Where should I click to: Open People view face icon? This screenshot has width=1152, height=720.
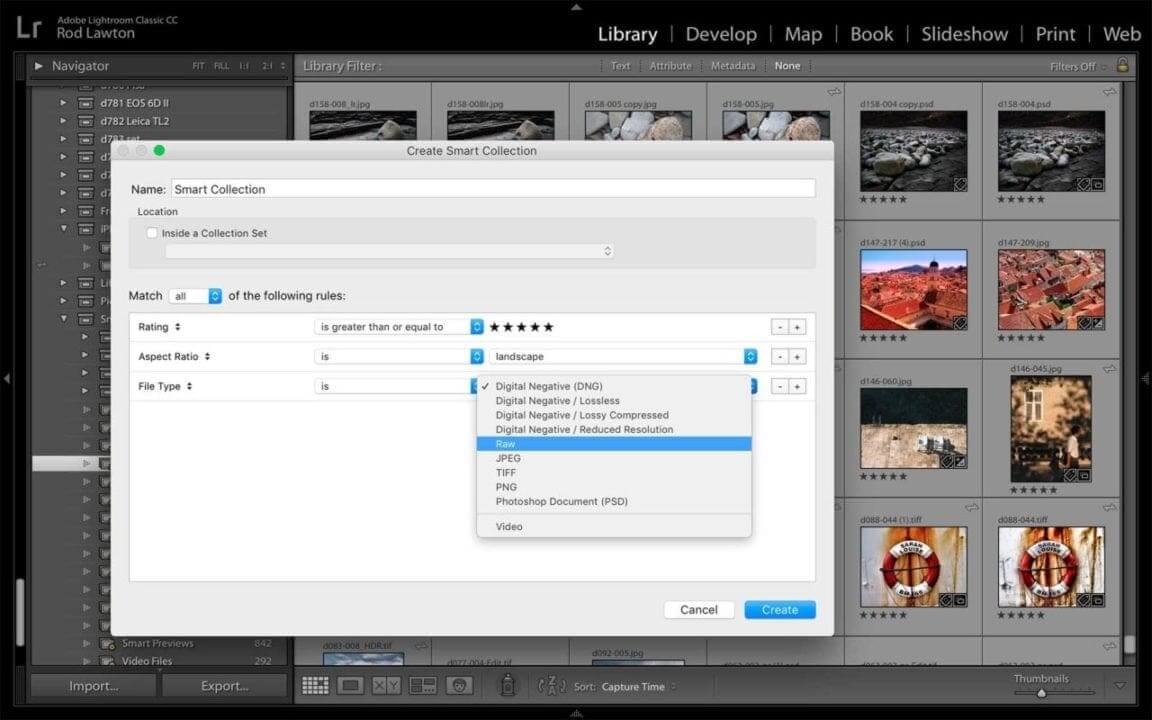459,685
